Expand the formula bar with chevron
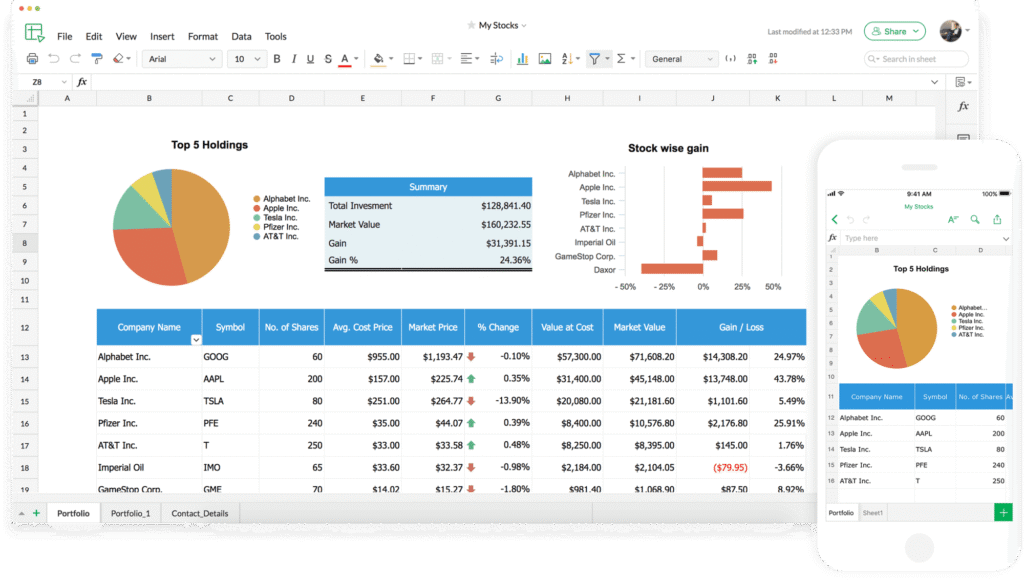This screenshot has height=582, width=1024. pos(935,82)
